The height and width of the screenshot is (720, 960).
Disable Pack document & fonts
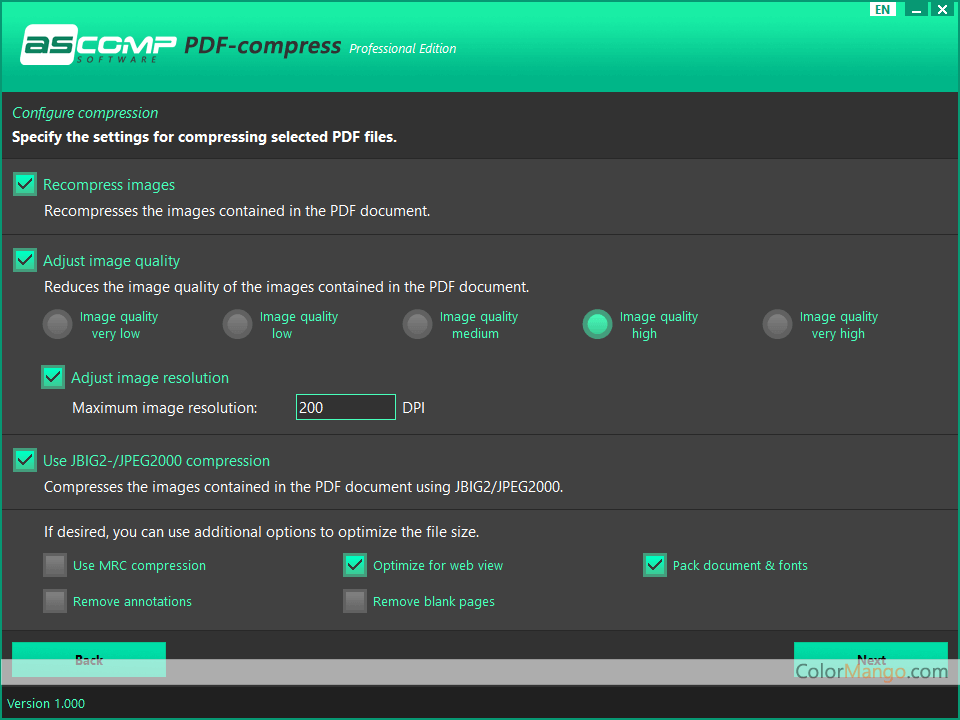[x=654, y=565]
